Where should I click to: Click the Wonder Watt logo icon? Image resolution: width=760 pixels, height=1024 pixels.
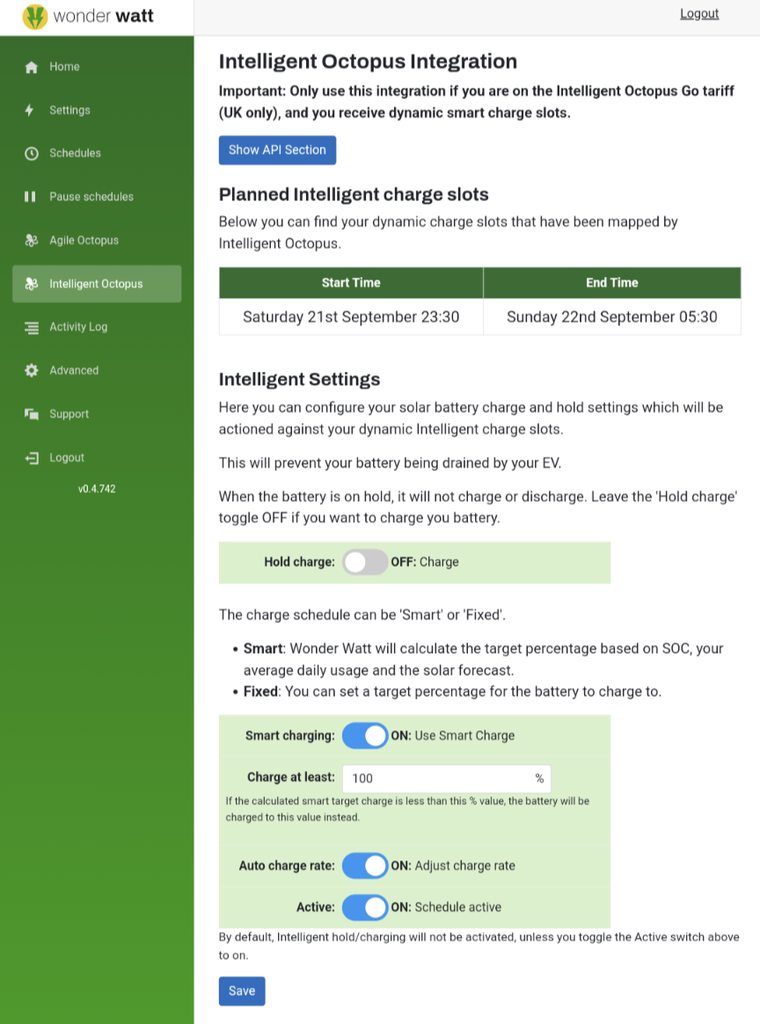35,17
